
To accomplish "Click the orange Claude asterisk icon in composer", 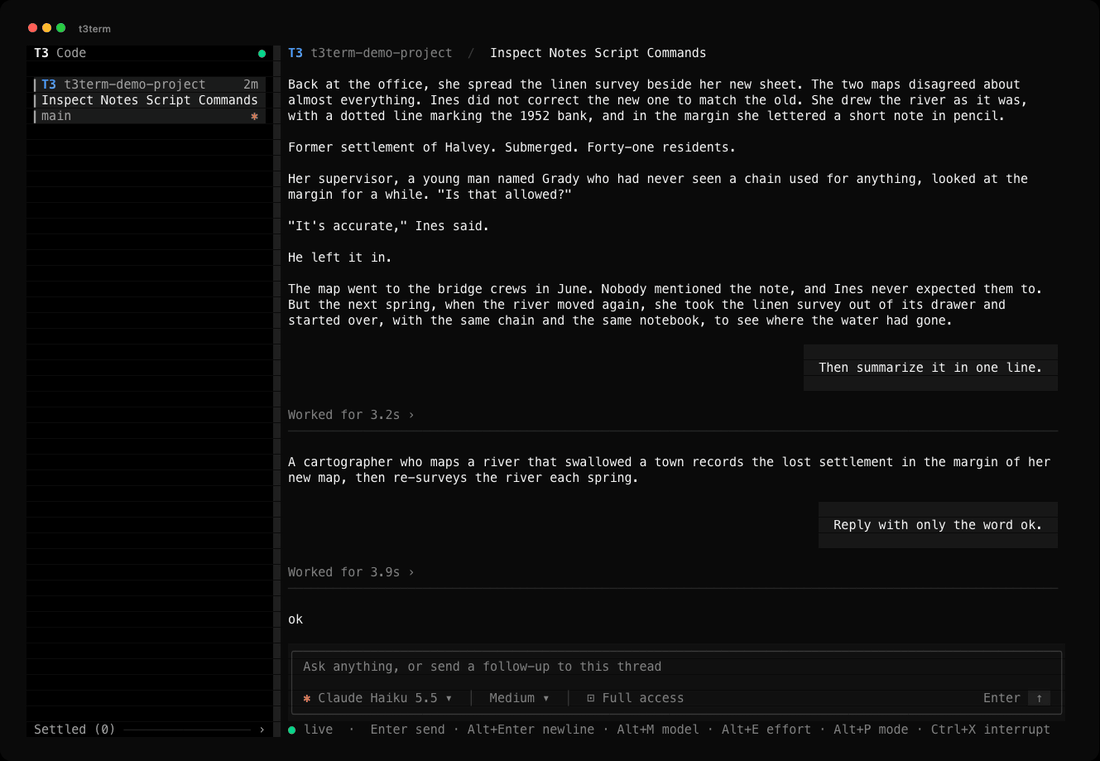I will point(307,698).
